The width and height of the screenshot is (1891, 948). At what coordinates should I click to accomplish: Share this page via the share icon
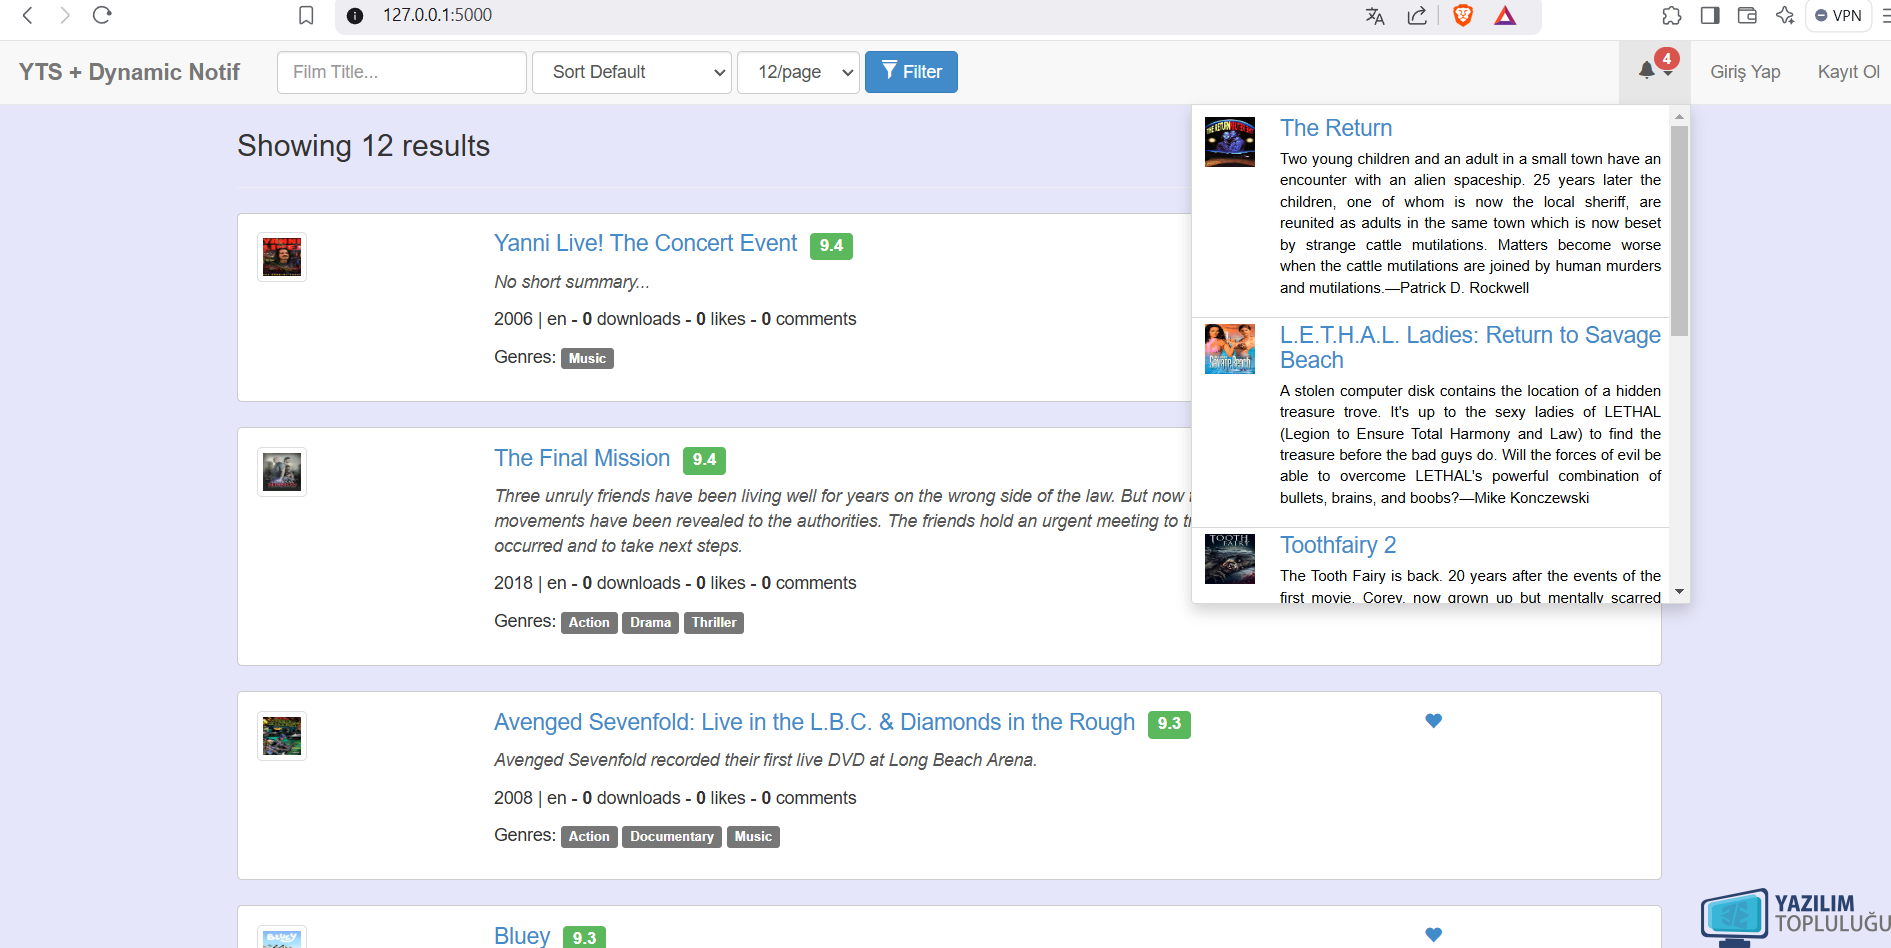tap(1417, 15)
